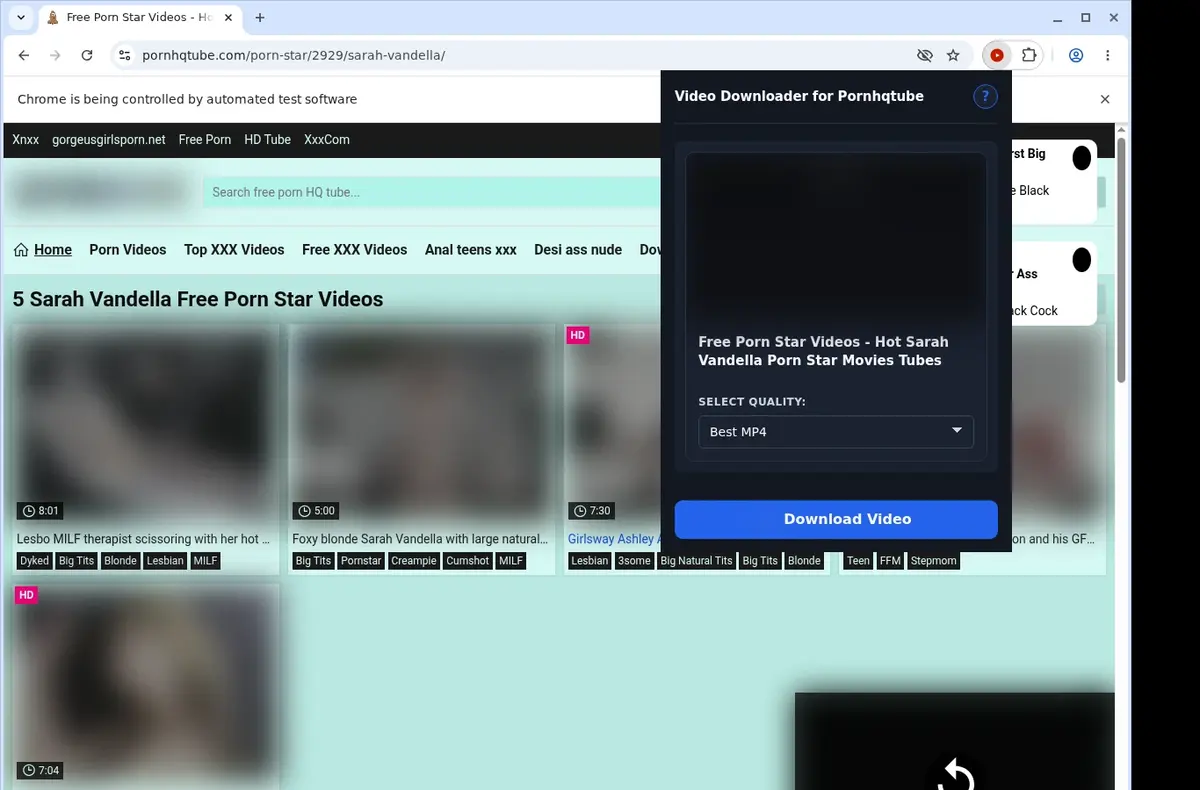Toggle the third-party cookies eye icon
This screenshot has height=790, width=1200.
click(x=924, y=55)
